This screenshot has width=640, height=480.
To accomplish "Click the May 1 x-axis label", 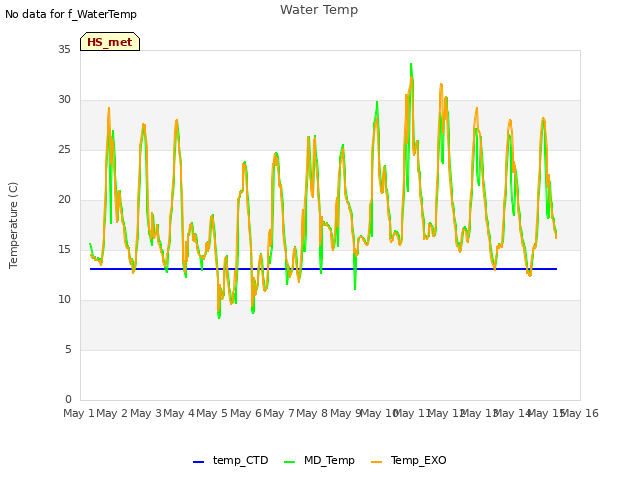I will tap(79, 413).
